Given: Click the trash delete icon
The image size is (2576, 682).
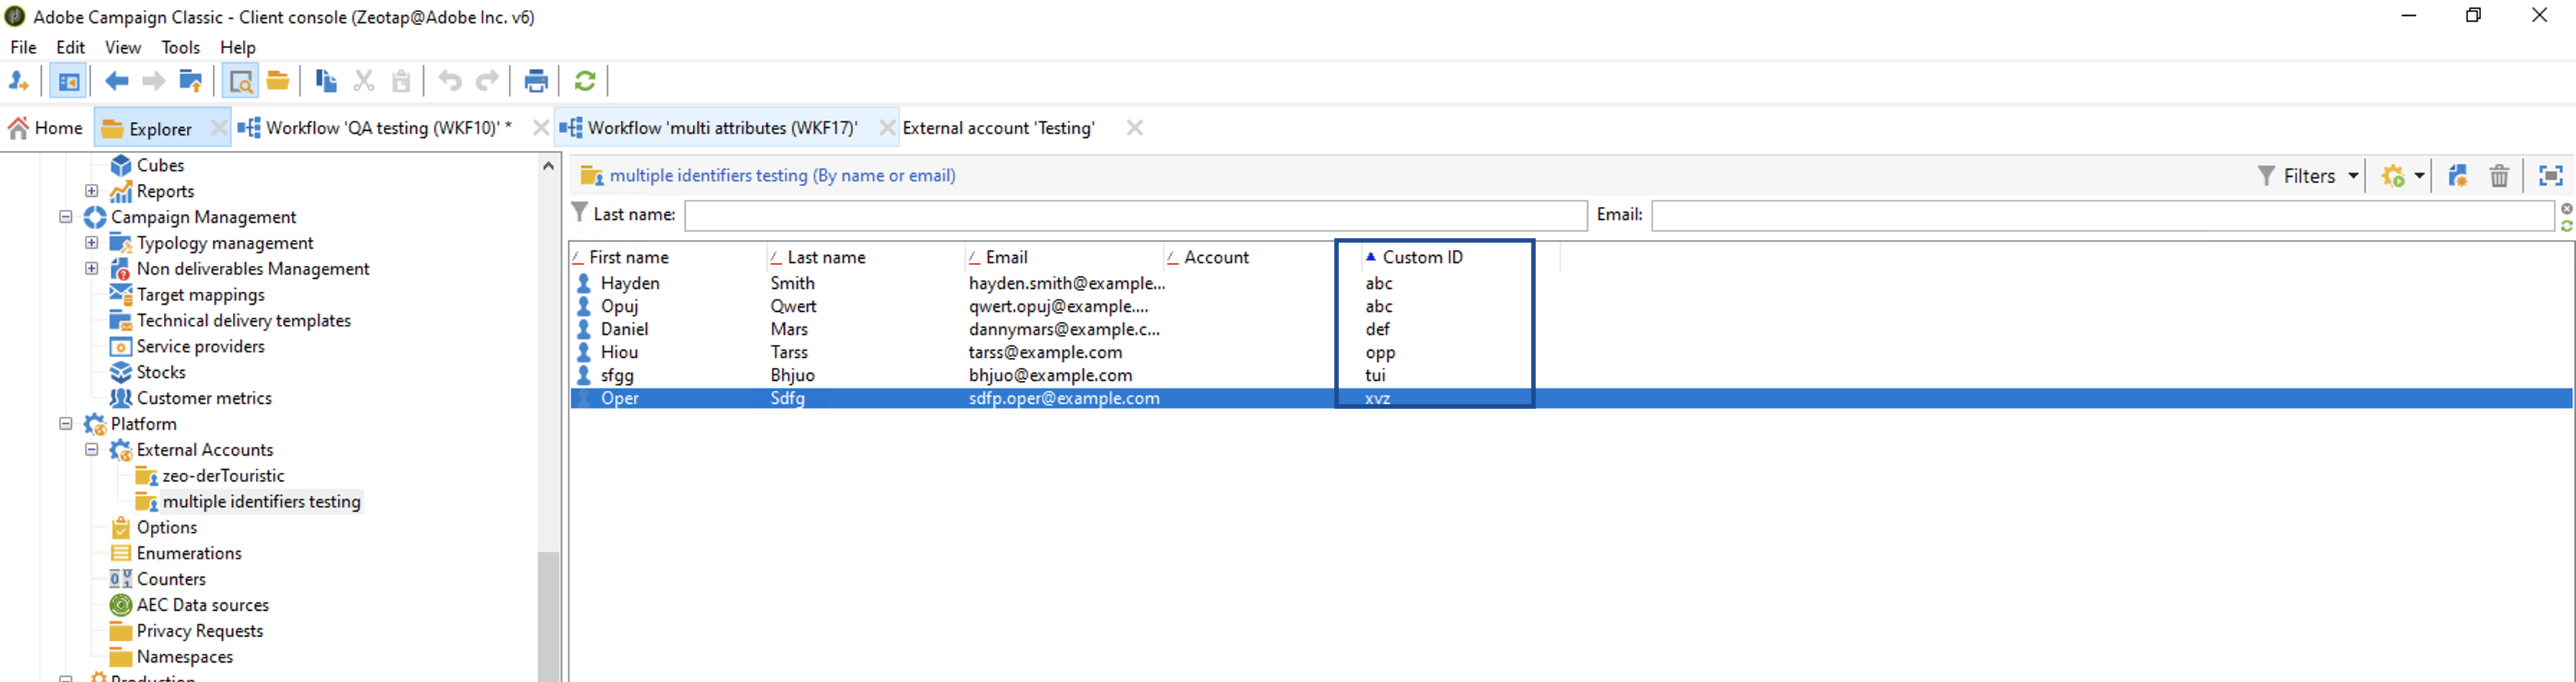Looking at the screenshot, I should [x=2499, y=176].
